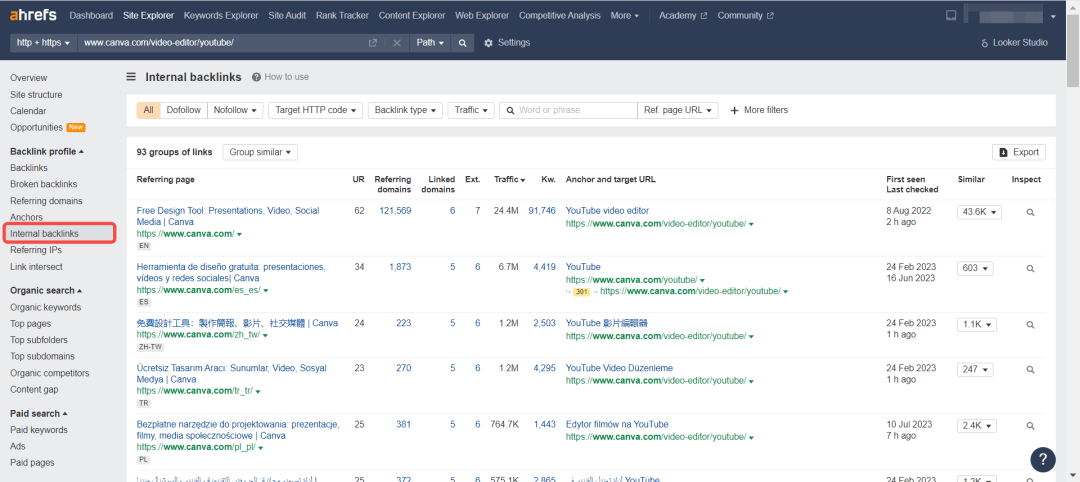Screen dimensions: 1080x482
Task: Click the More filters plus icon
Action: (758, 110)
